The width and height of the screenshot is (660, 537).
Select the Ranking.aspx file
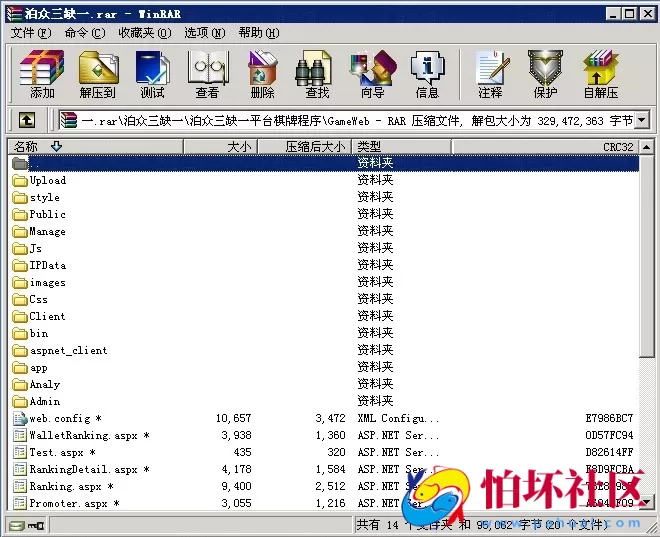(x=63, y=486)
